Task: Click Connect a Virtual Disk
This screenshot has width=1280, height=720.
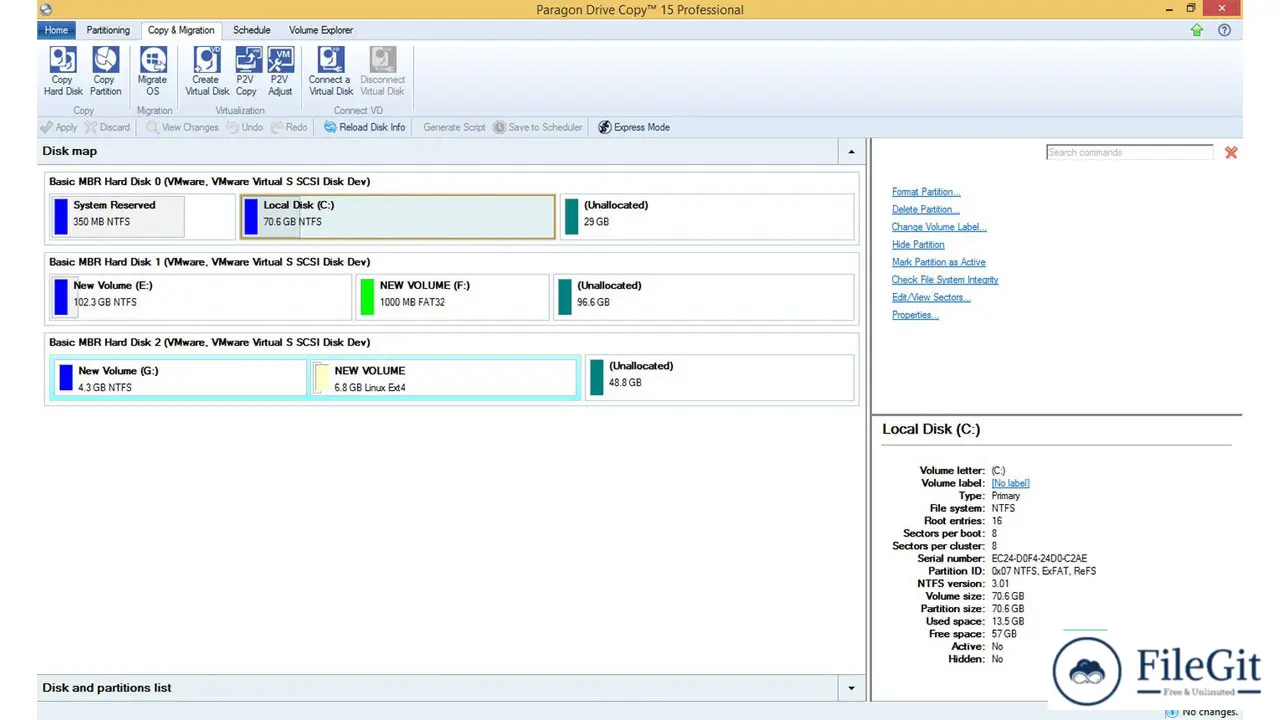Action: click(330, 71)
